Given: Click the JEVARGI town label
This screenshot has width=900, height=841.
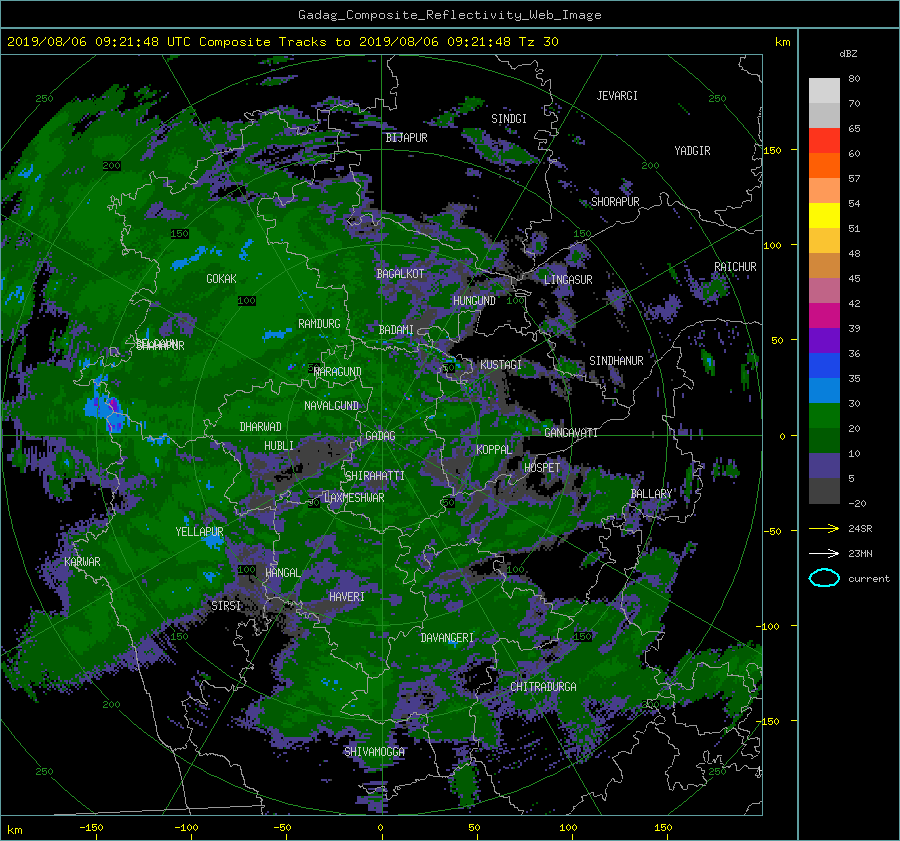Looking at the screenshot, I should coord(617,96).
